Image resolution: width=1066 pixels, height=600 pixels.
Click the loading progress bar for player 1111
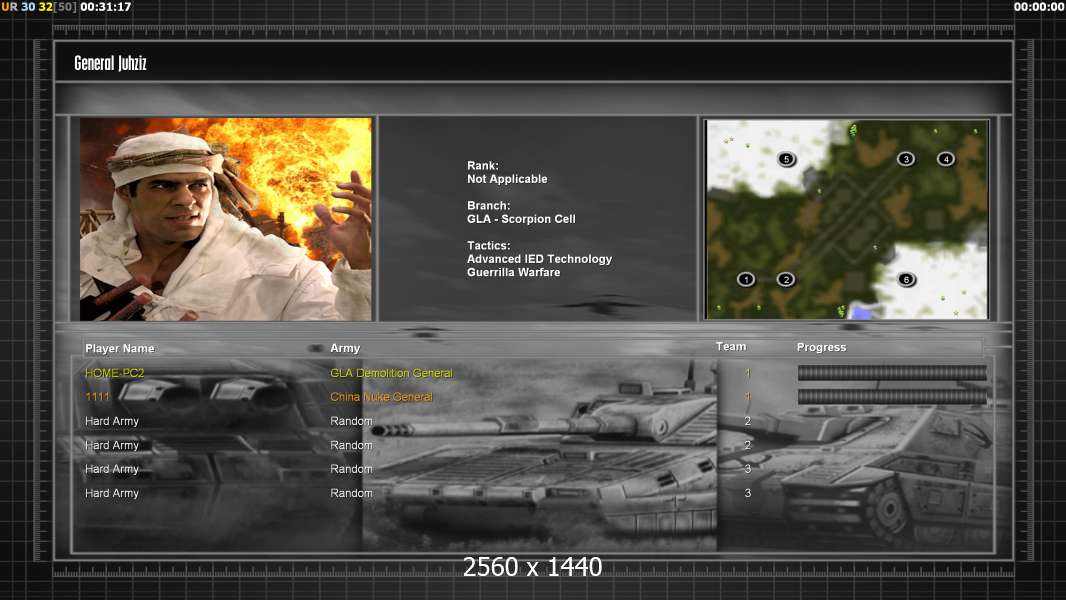892,397
